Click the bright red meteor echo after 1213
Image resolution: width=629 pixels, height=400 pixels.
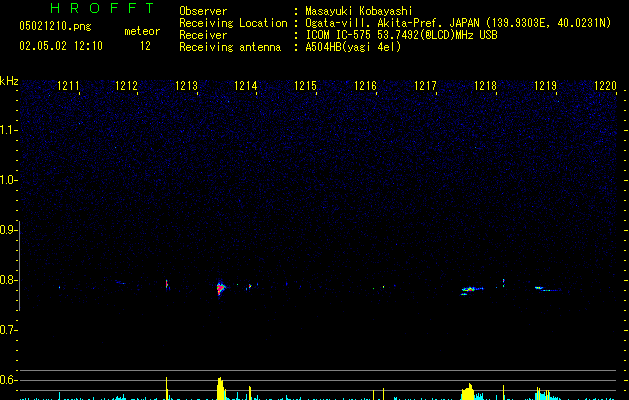(x=221, y=288)
